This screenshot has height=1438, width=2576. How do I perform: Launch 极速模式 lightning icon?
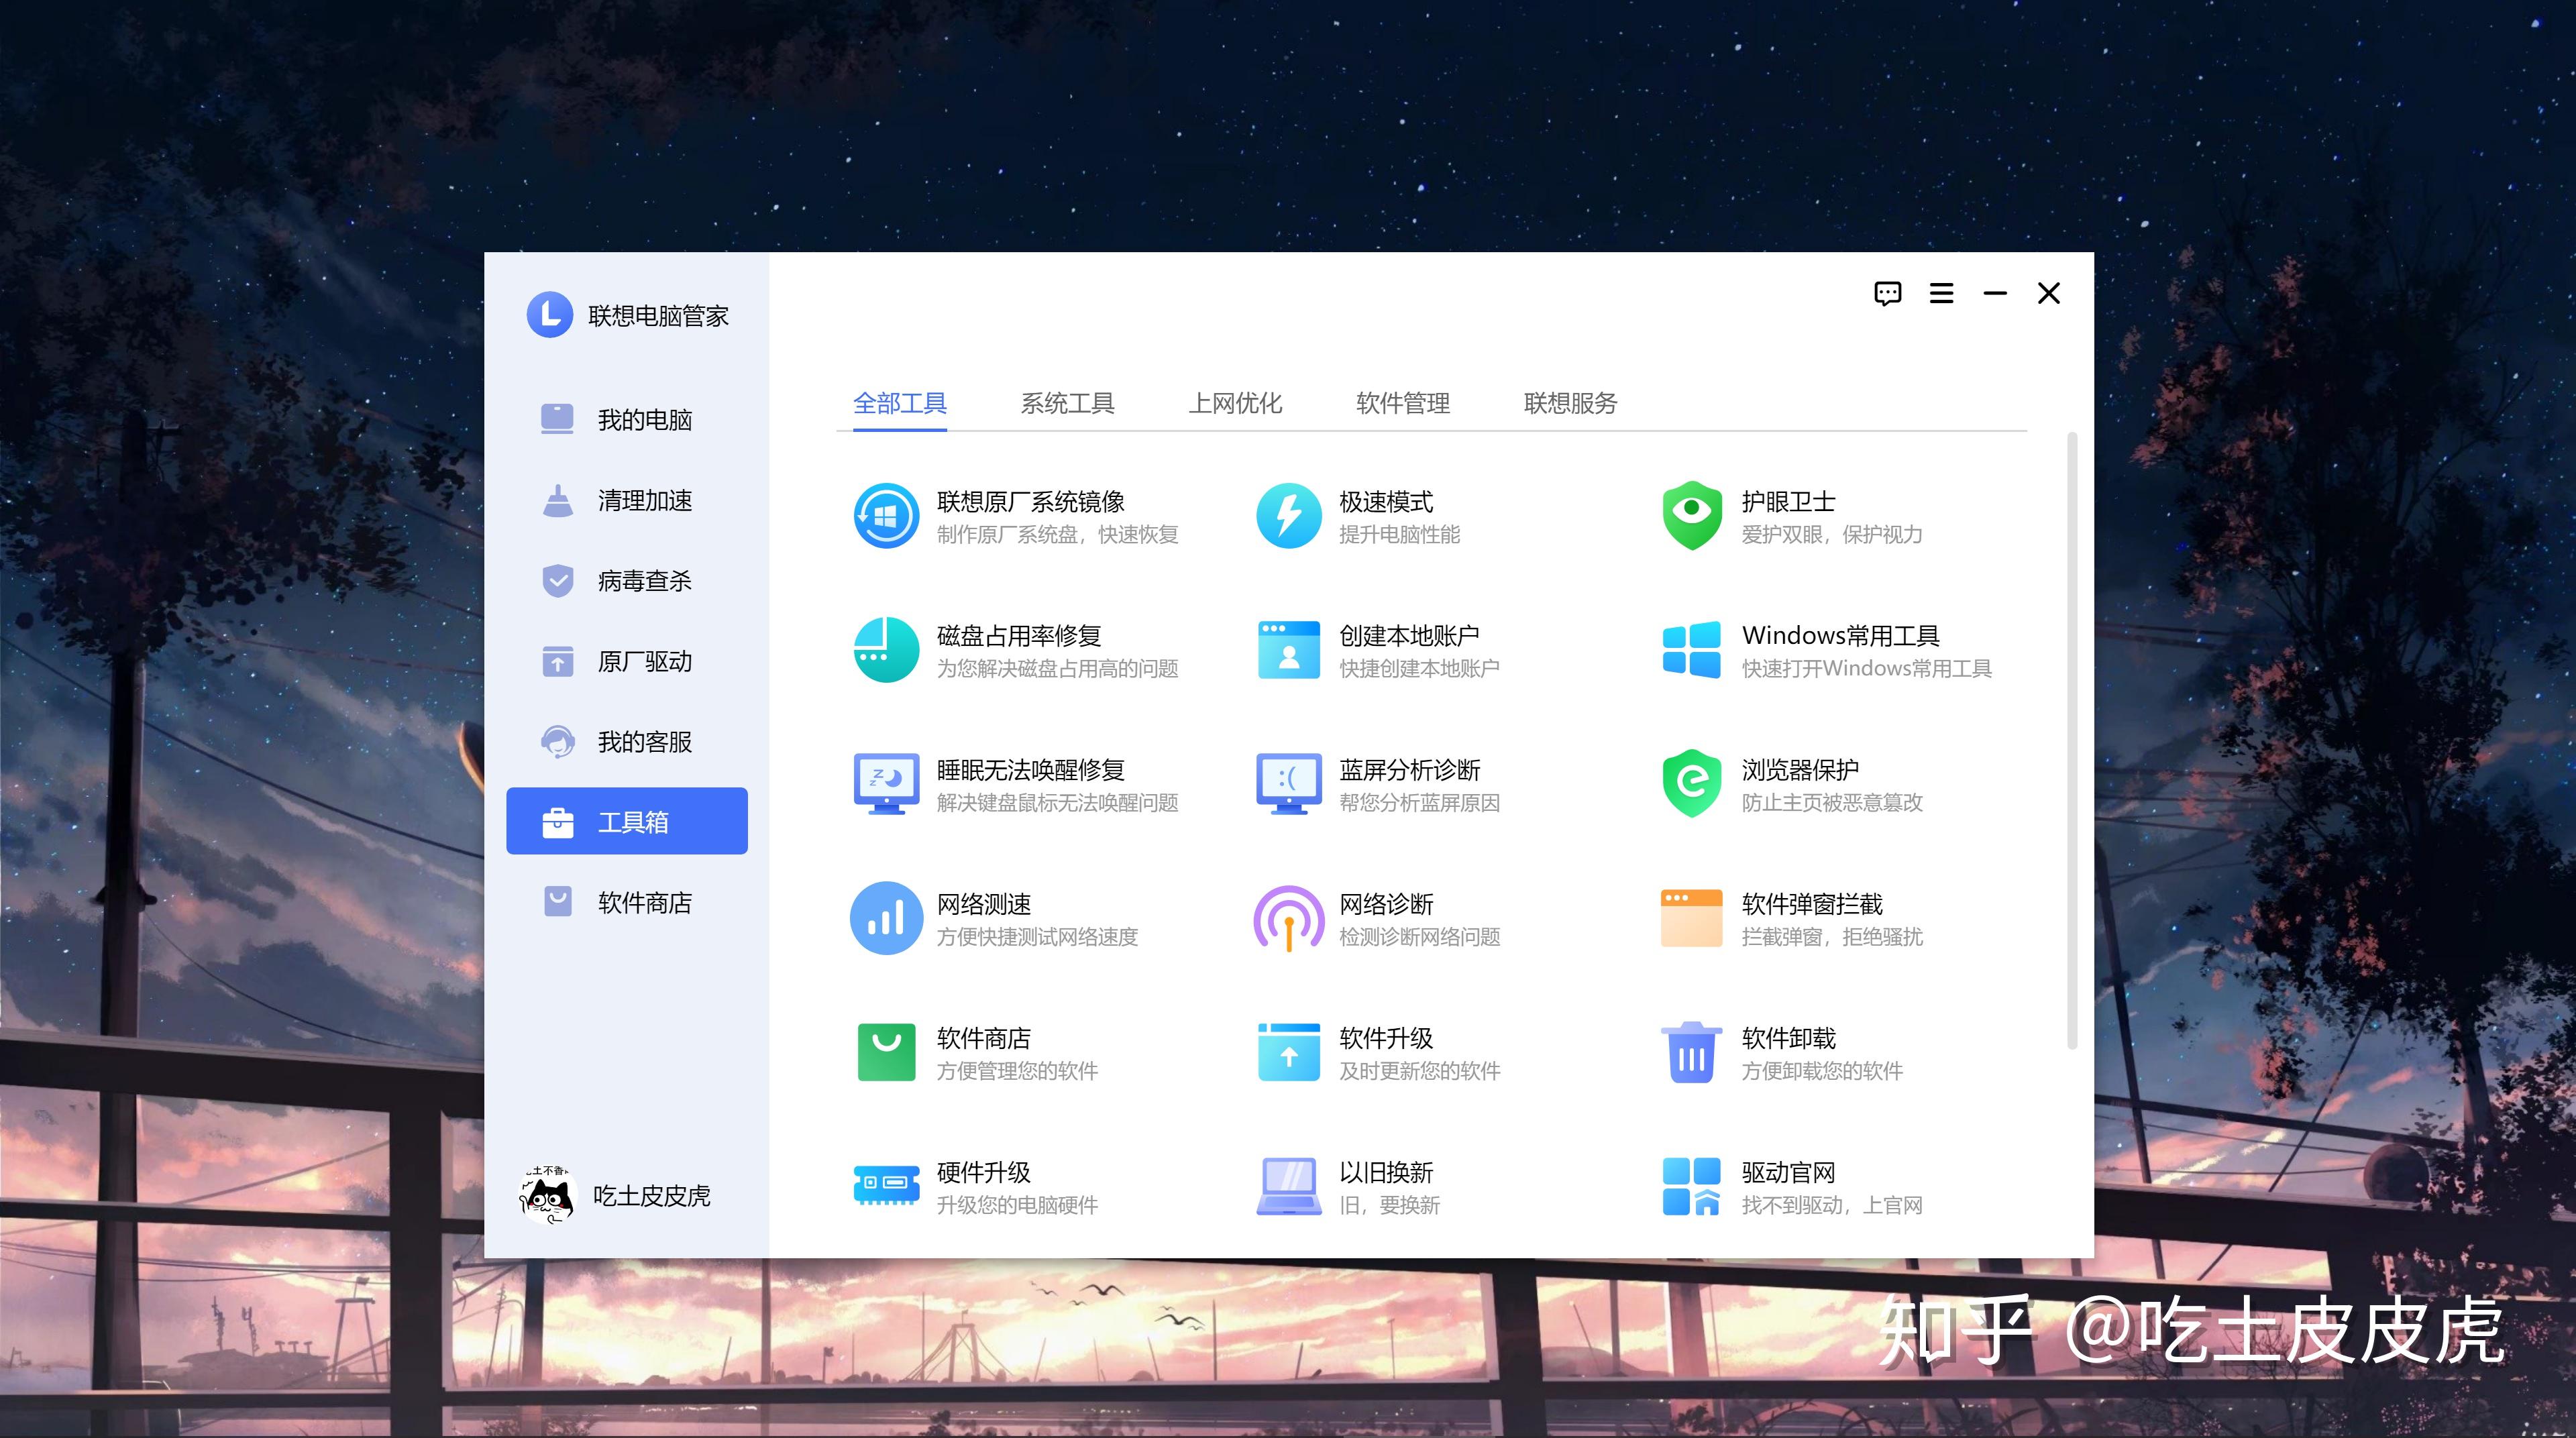pos(1288,516)
